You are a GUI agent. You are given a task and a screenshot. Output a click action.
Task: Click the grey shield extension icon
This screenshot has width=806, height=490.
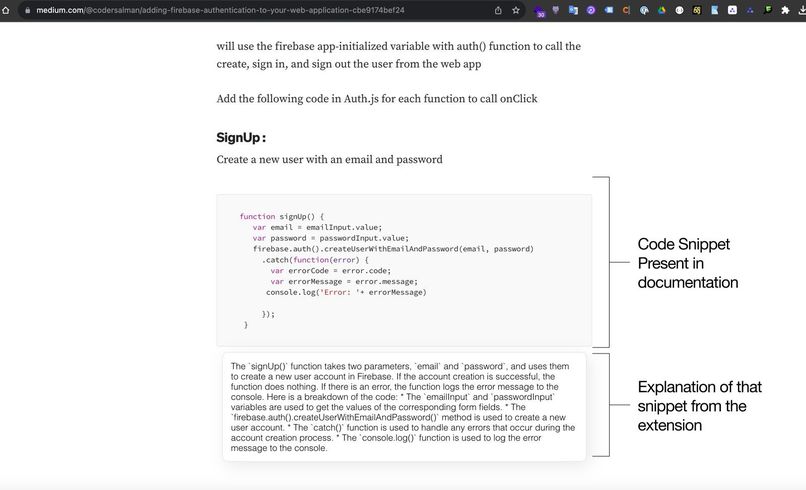[556, 9]
